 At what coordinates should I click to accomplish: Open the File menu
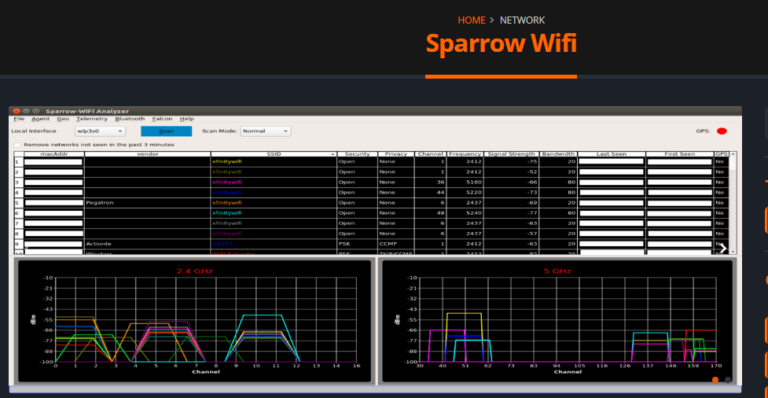tap(19, 119)
